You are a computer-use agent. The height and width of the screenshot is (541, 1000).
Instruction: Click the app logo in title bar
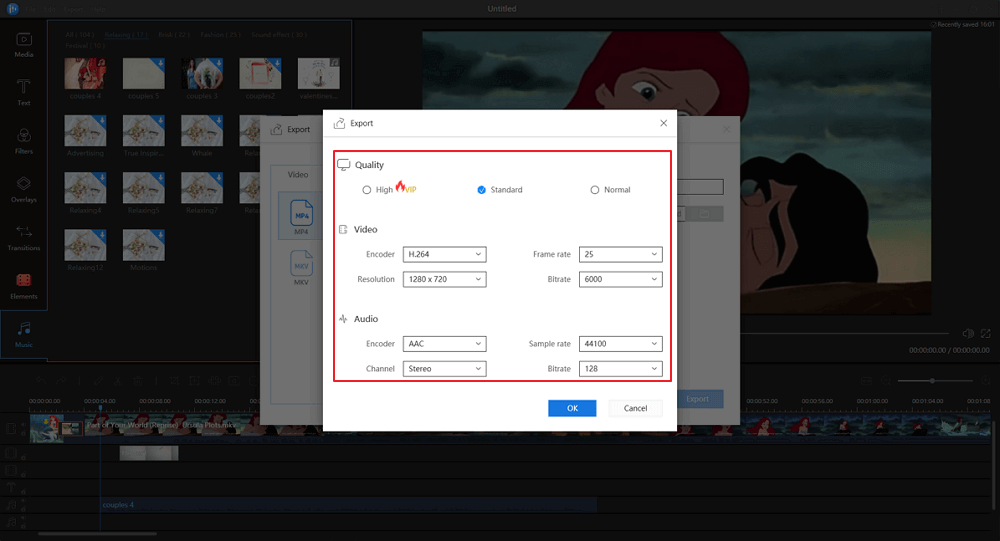coord(12,9)
